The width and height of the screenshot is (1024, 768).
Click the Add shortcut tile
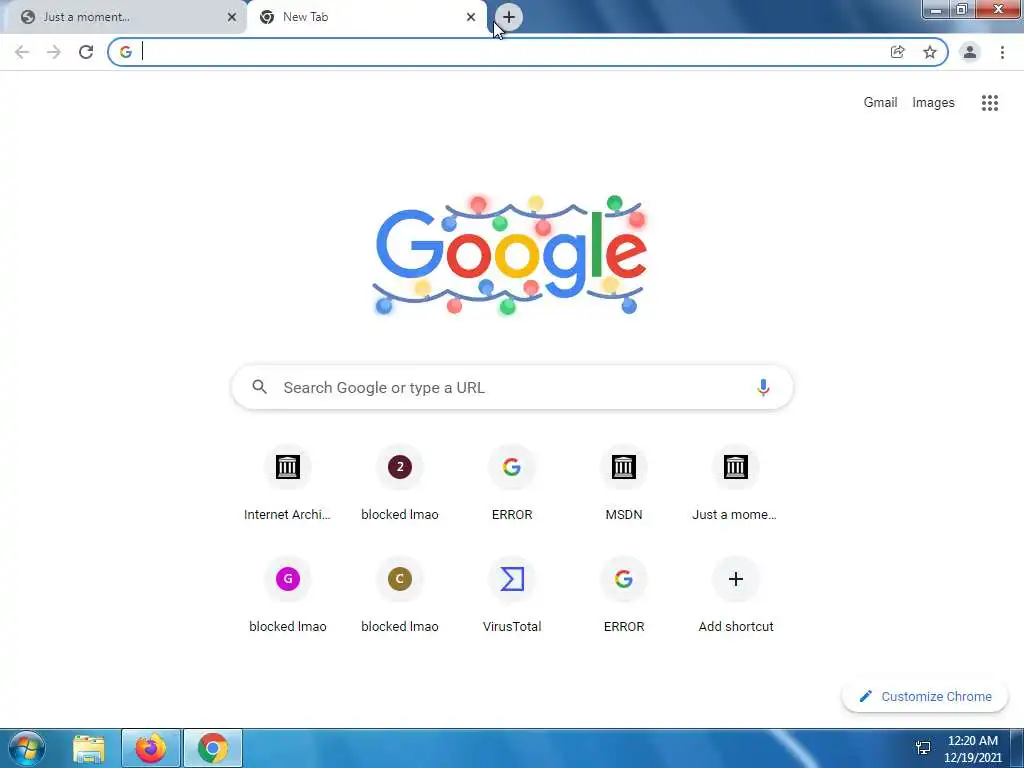point(735,596)
